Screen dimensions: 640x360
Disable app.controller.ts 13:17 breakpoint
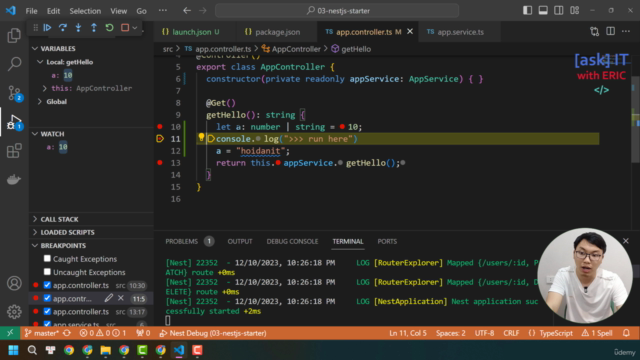point(47,311)
